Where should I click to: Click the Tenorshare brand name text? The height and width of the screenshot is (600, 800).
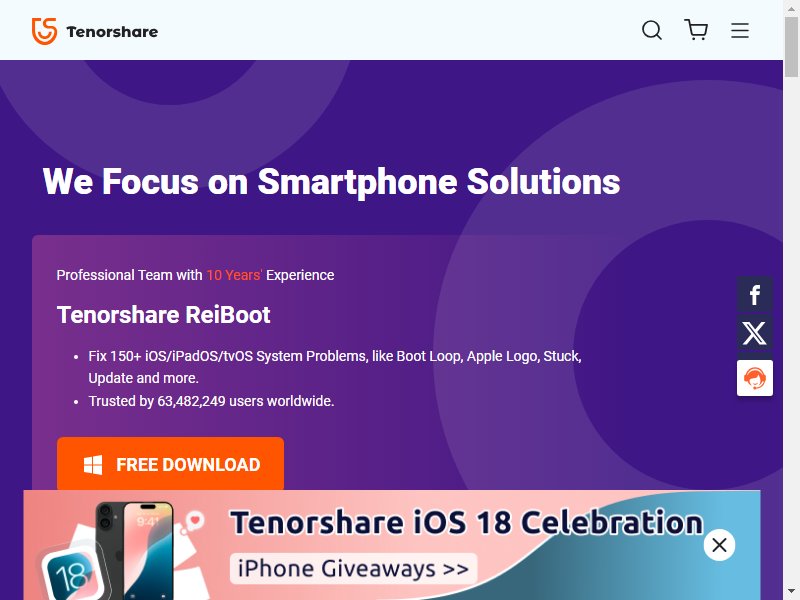112,32
